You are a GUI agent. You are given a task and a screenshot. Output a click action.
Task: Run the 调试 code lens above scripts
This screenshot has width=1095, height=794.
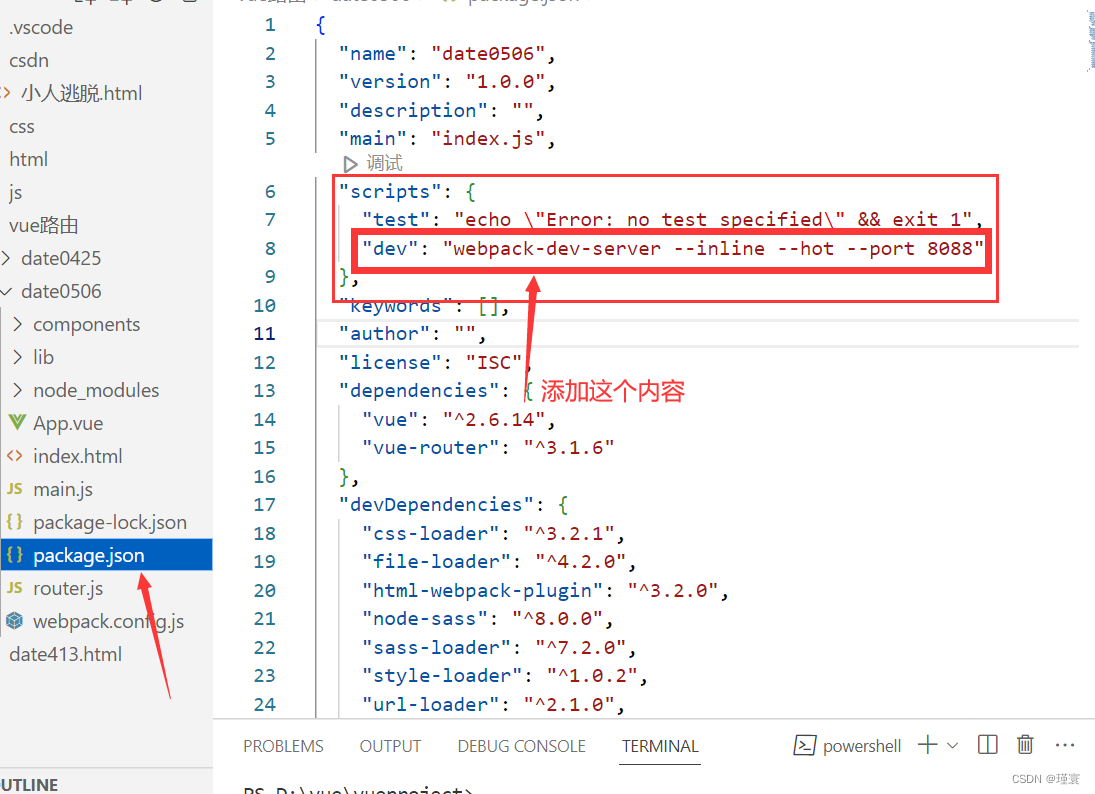pos(378,162)
